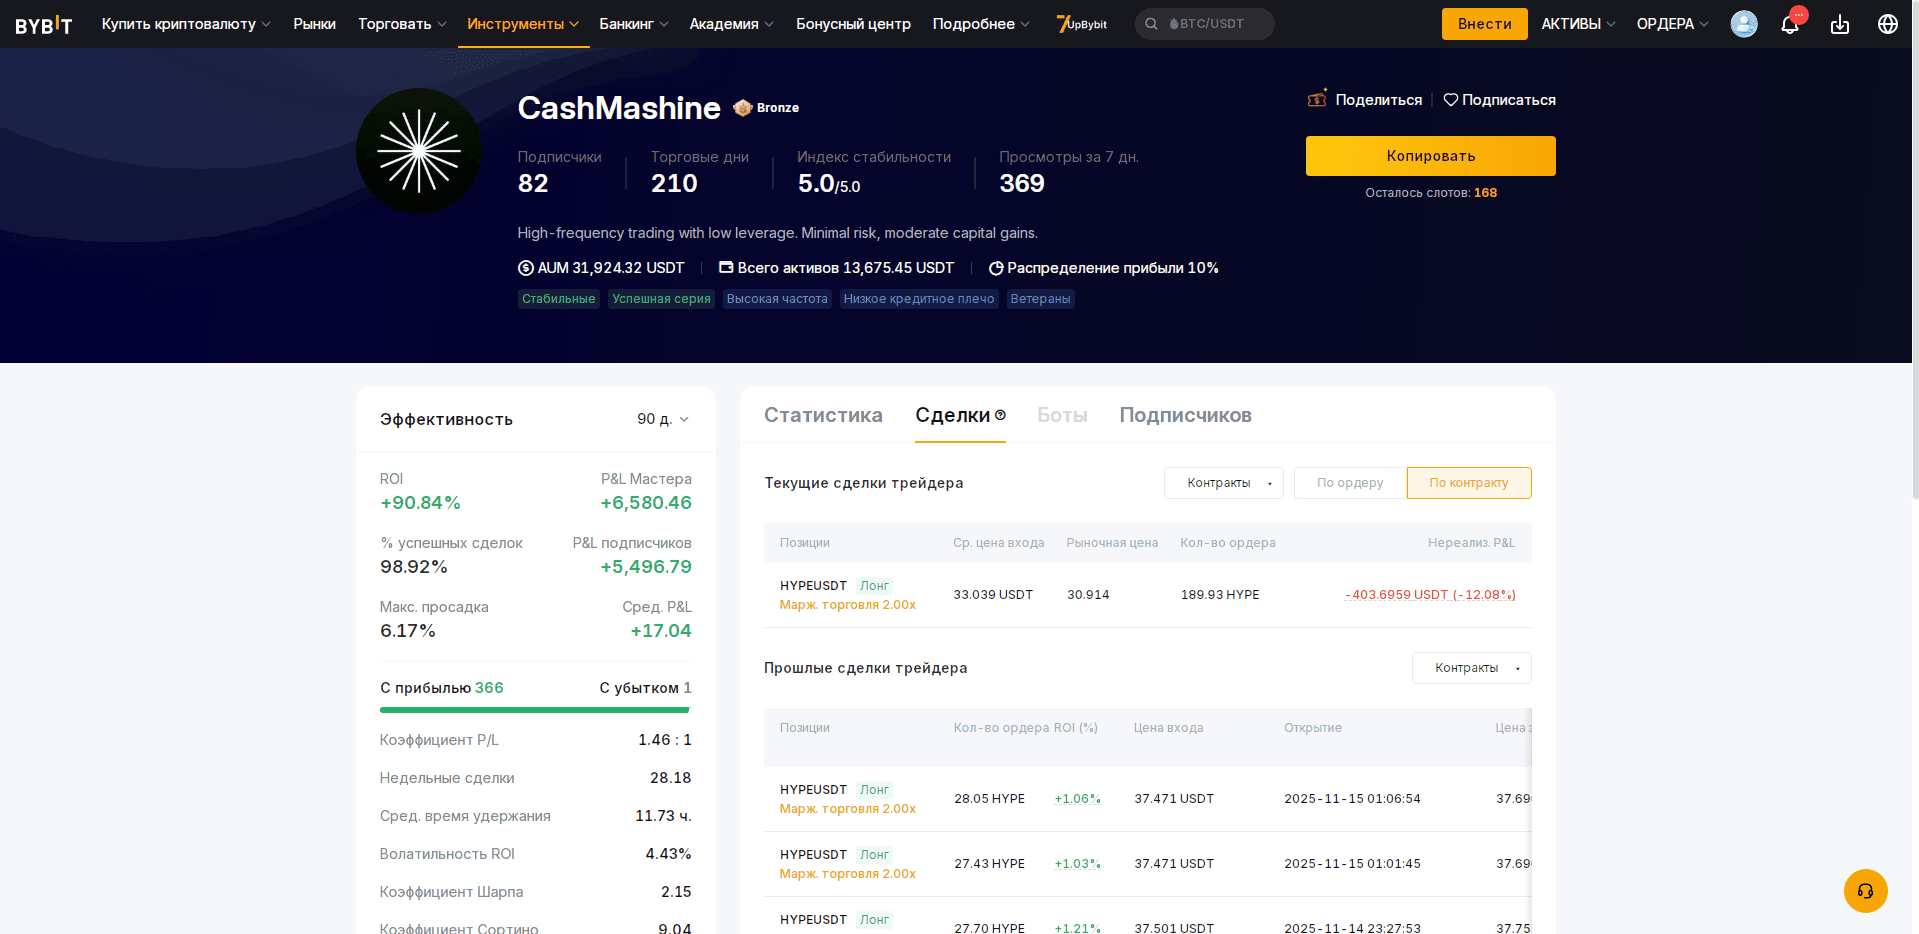Expand the Академия menu
The width and height of the screenshot is (1919, 934).
click(x=731, y=24)
